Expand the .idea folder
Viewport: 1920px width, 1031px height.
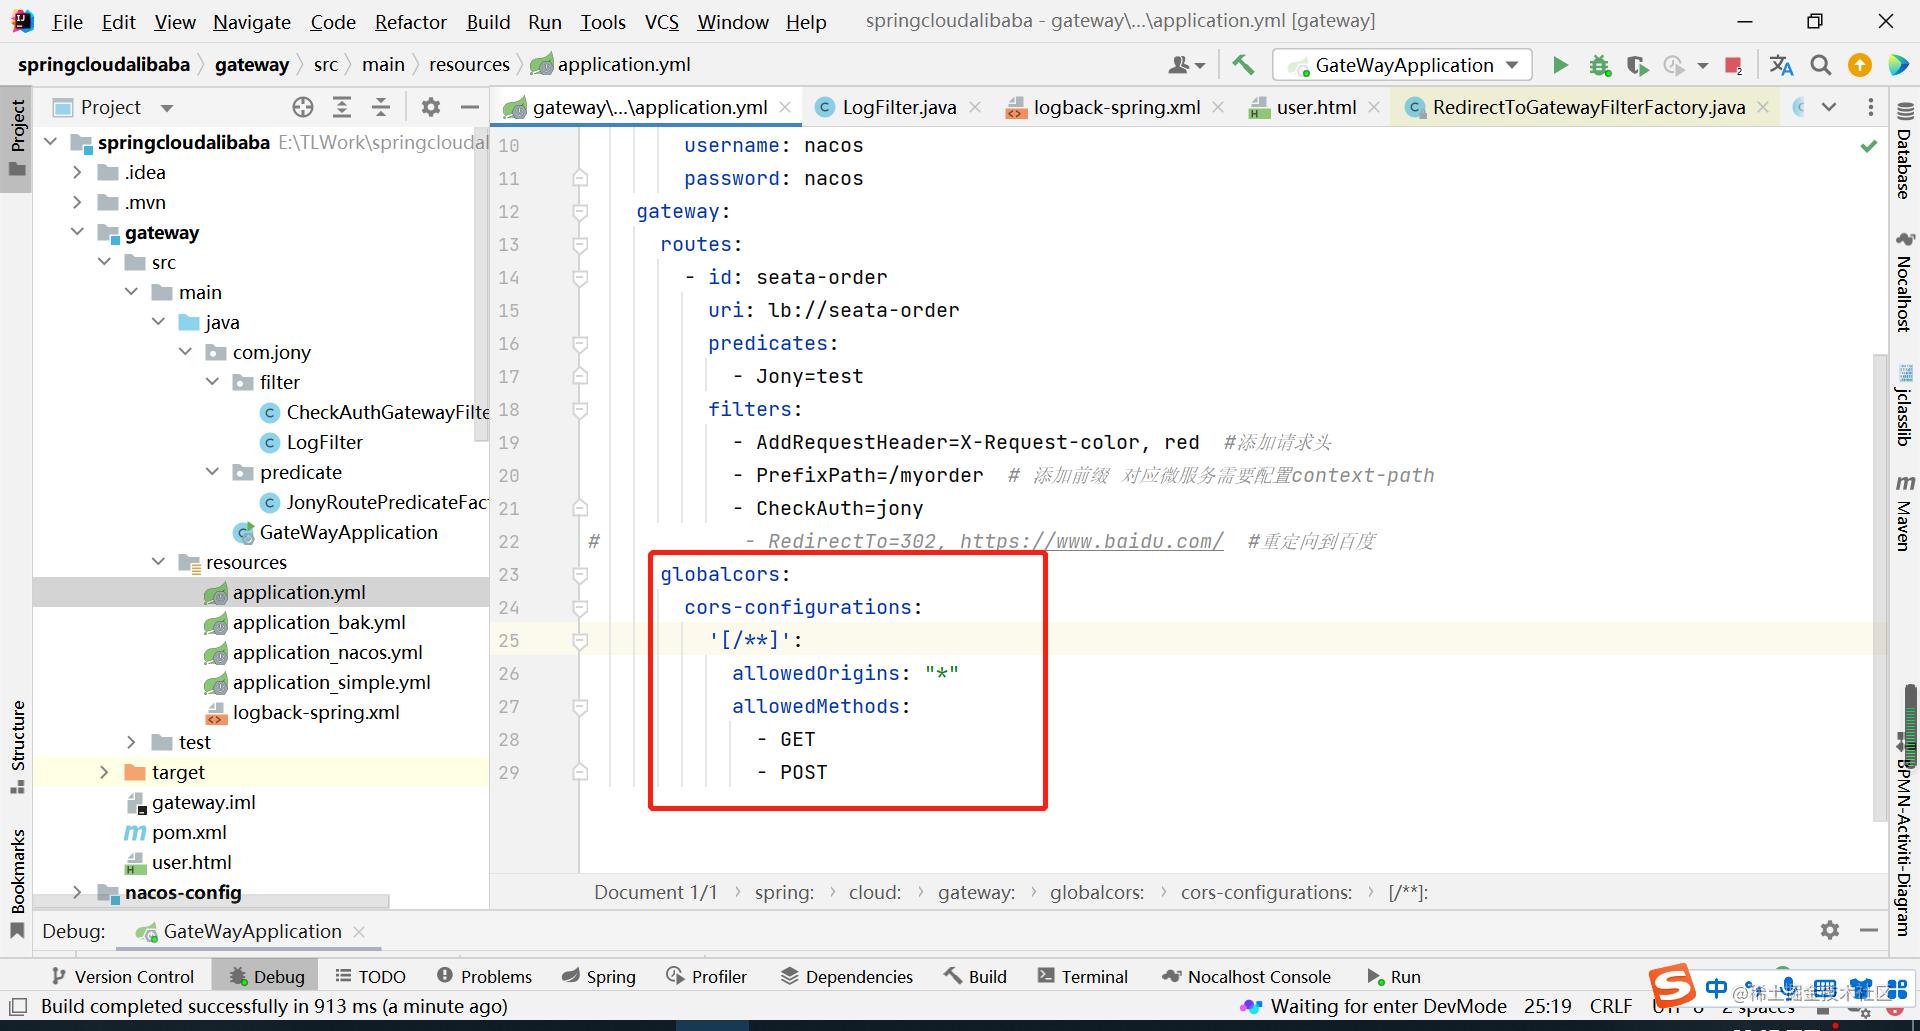(x=77, y=172)
